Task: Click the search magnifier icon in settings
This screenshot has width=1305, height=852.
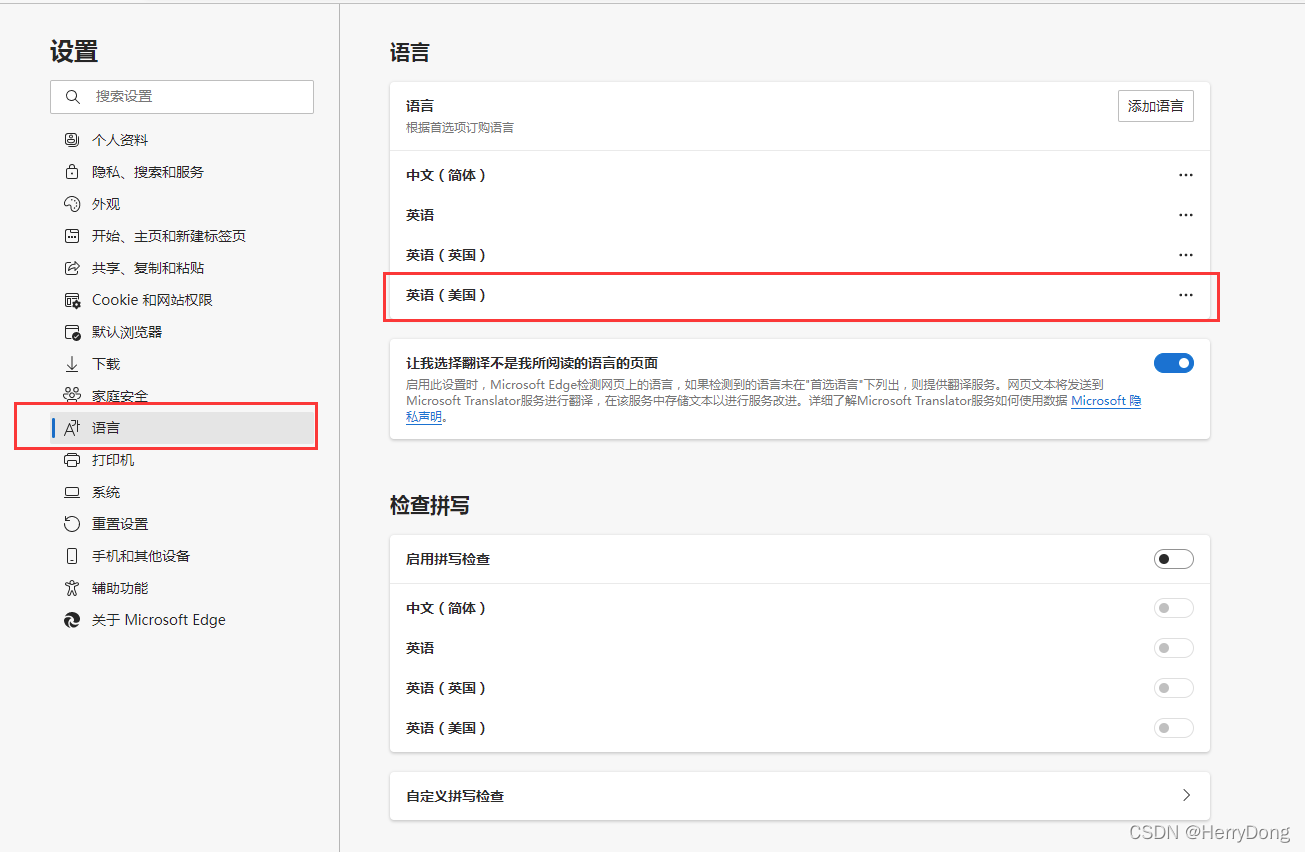Action: 72,97
